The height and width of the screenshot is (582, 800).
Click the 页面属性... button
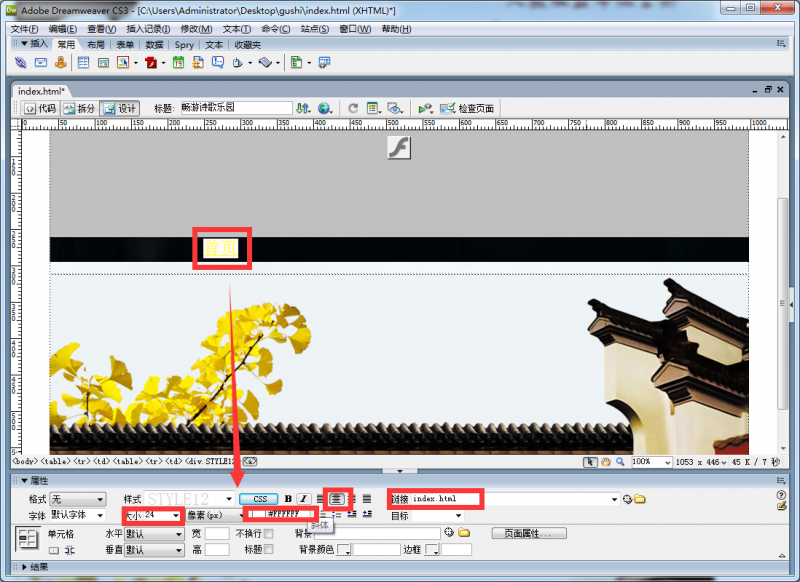tap(529, 534)
